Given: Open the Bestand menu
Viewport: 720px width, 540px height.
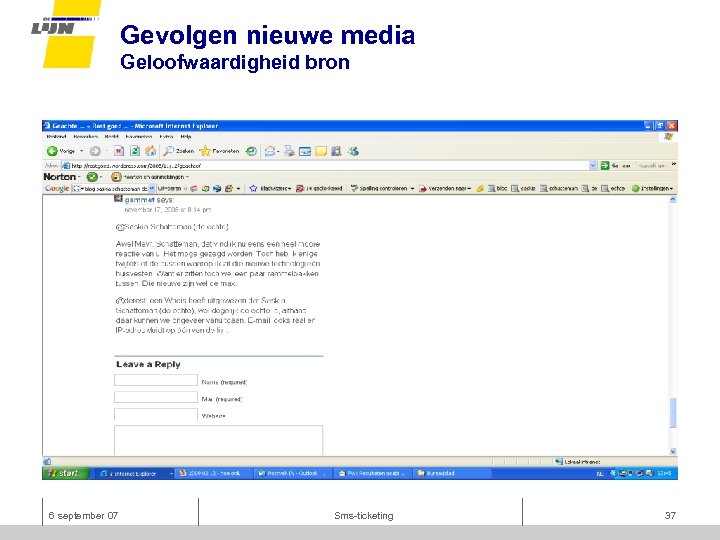Looking at the screenshot, I should click(x=56, y=137).
